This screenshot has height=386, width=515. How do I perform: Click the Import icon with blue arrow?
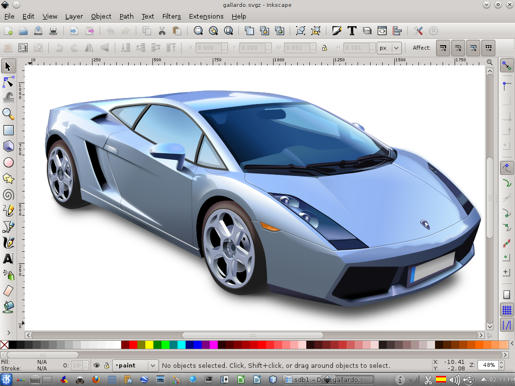(73, 31)
